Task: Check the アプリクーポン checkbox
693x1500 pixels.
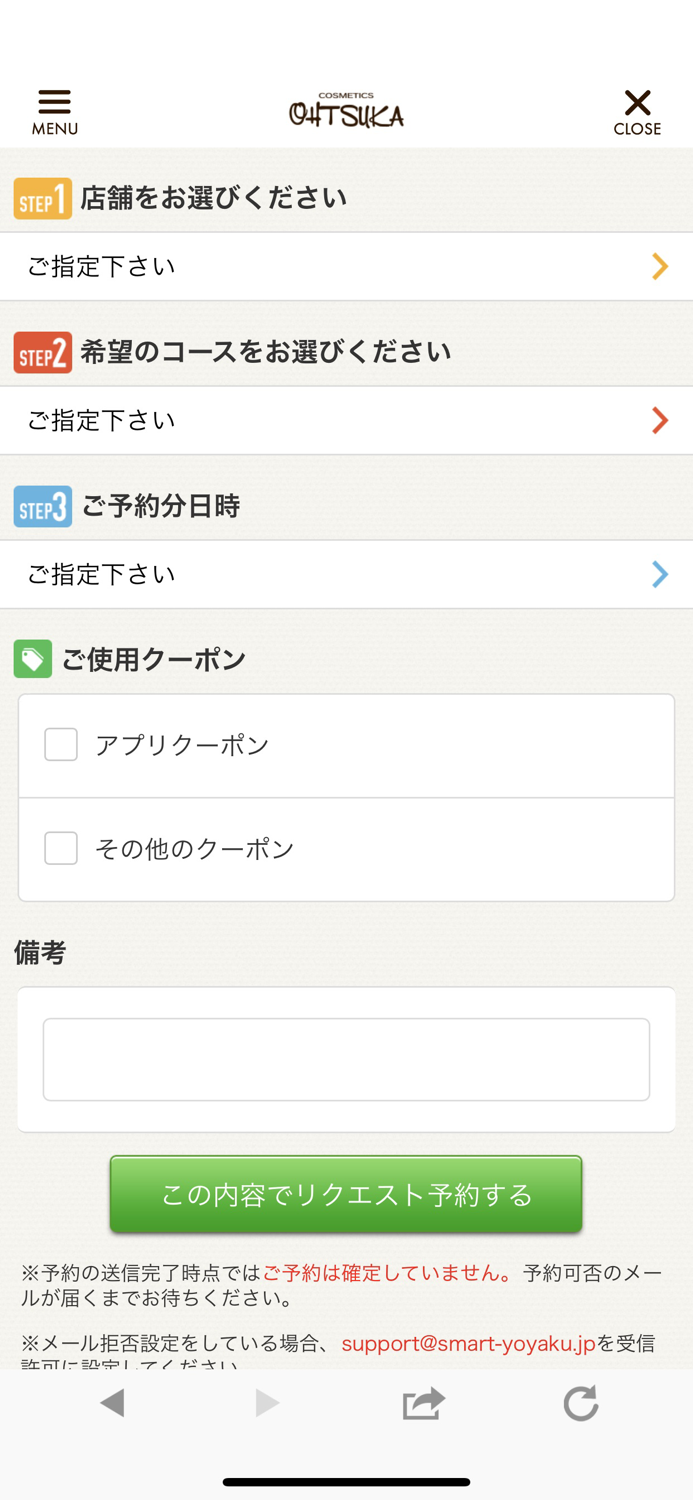Action: [x=61, y=745]
